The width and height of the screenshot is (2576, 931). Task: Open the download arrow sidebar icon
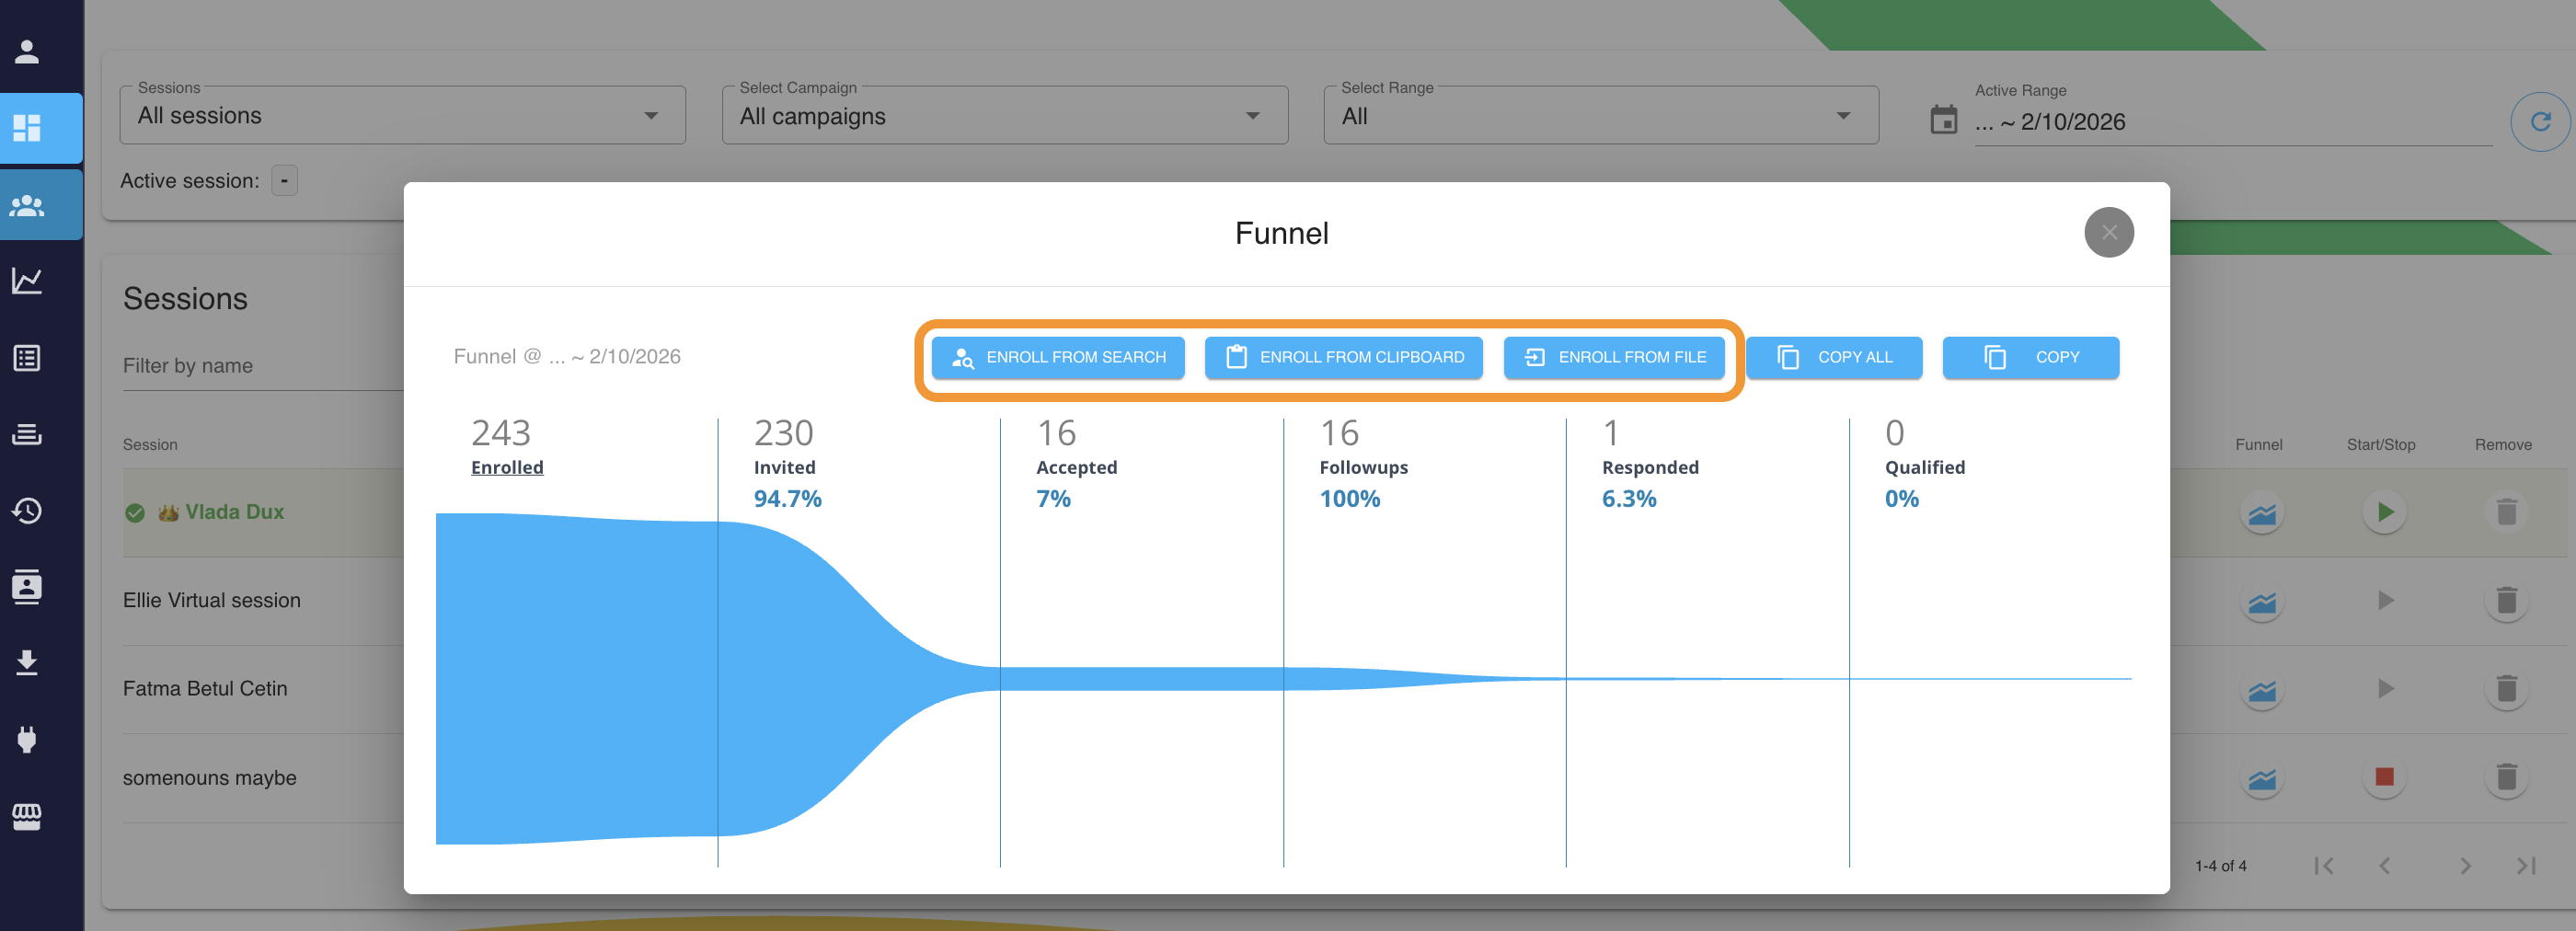pyautogui.click(x=27, y=663)
